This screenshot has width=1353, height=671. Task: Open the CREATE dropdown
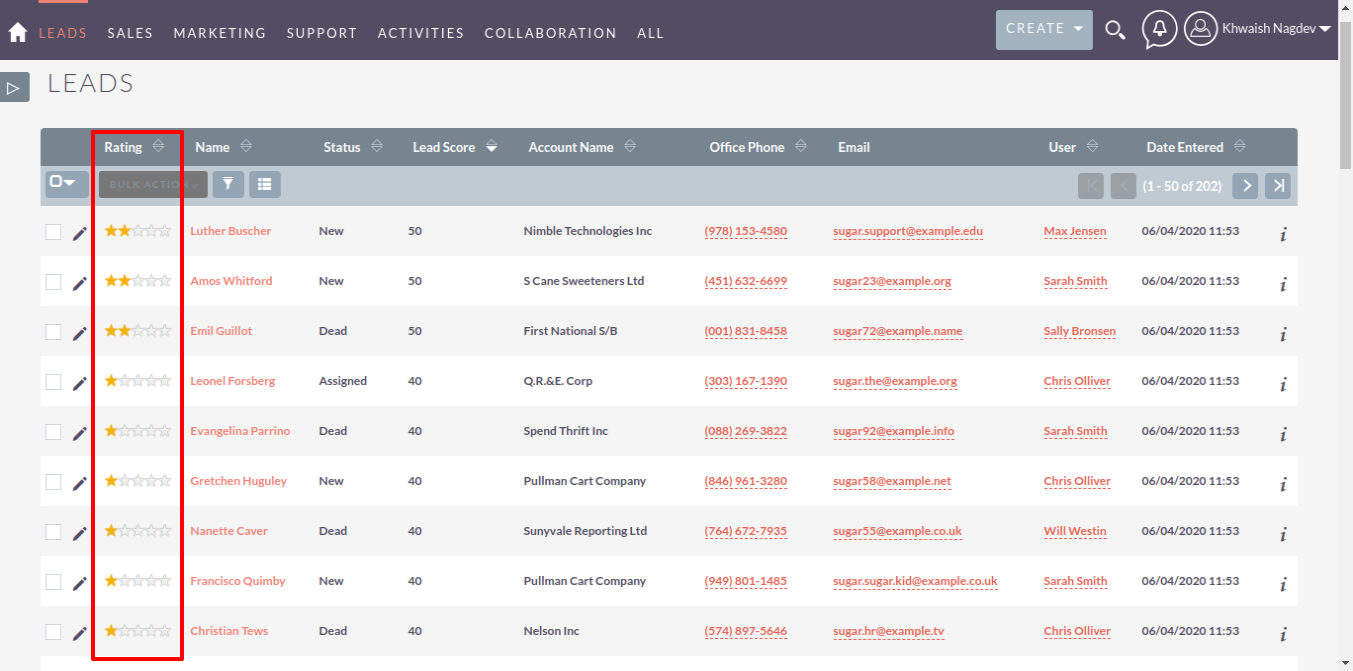1043,29
